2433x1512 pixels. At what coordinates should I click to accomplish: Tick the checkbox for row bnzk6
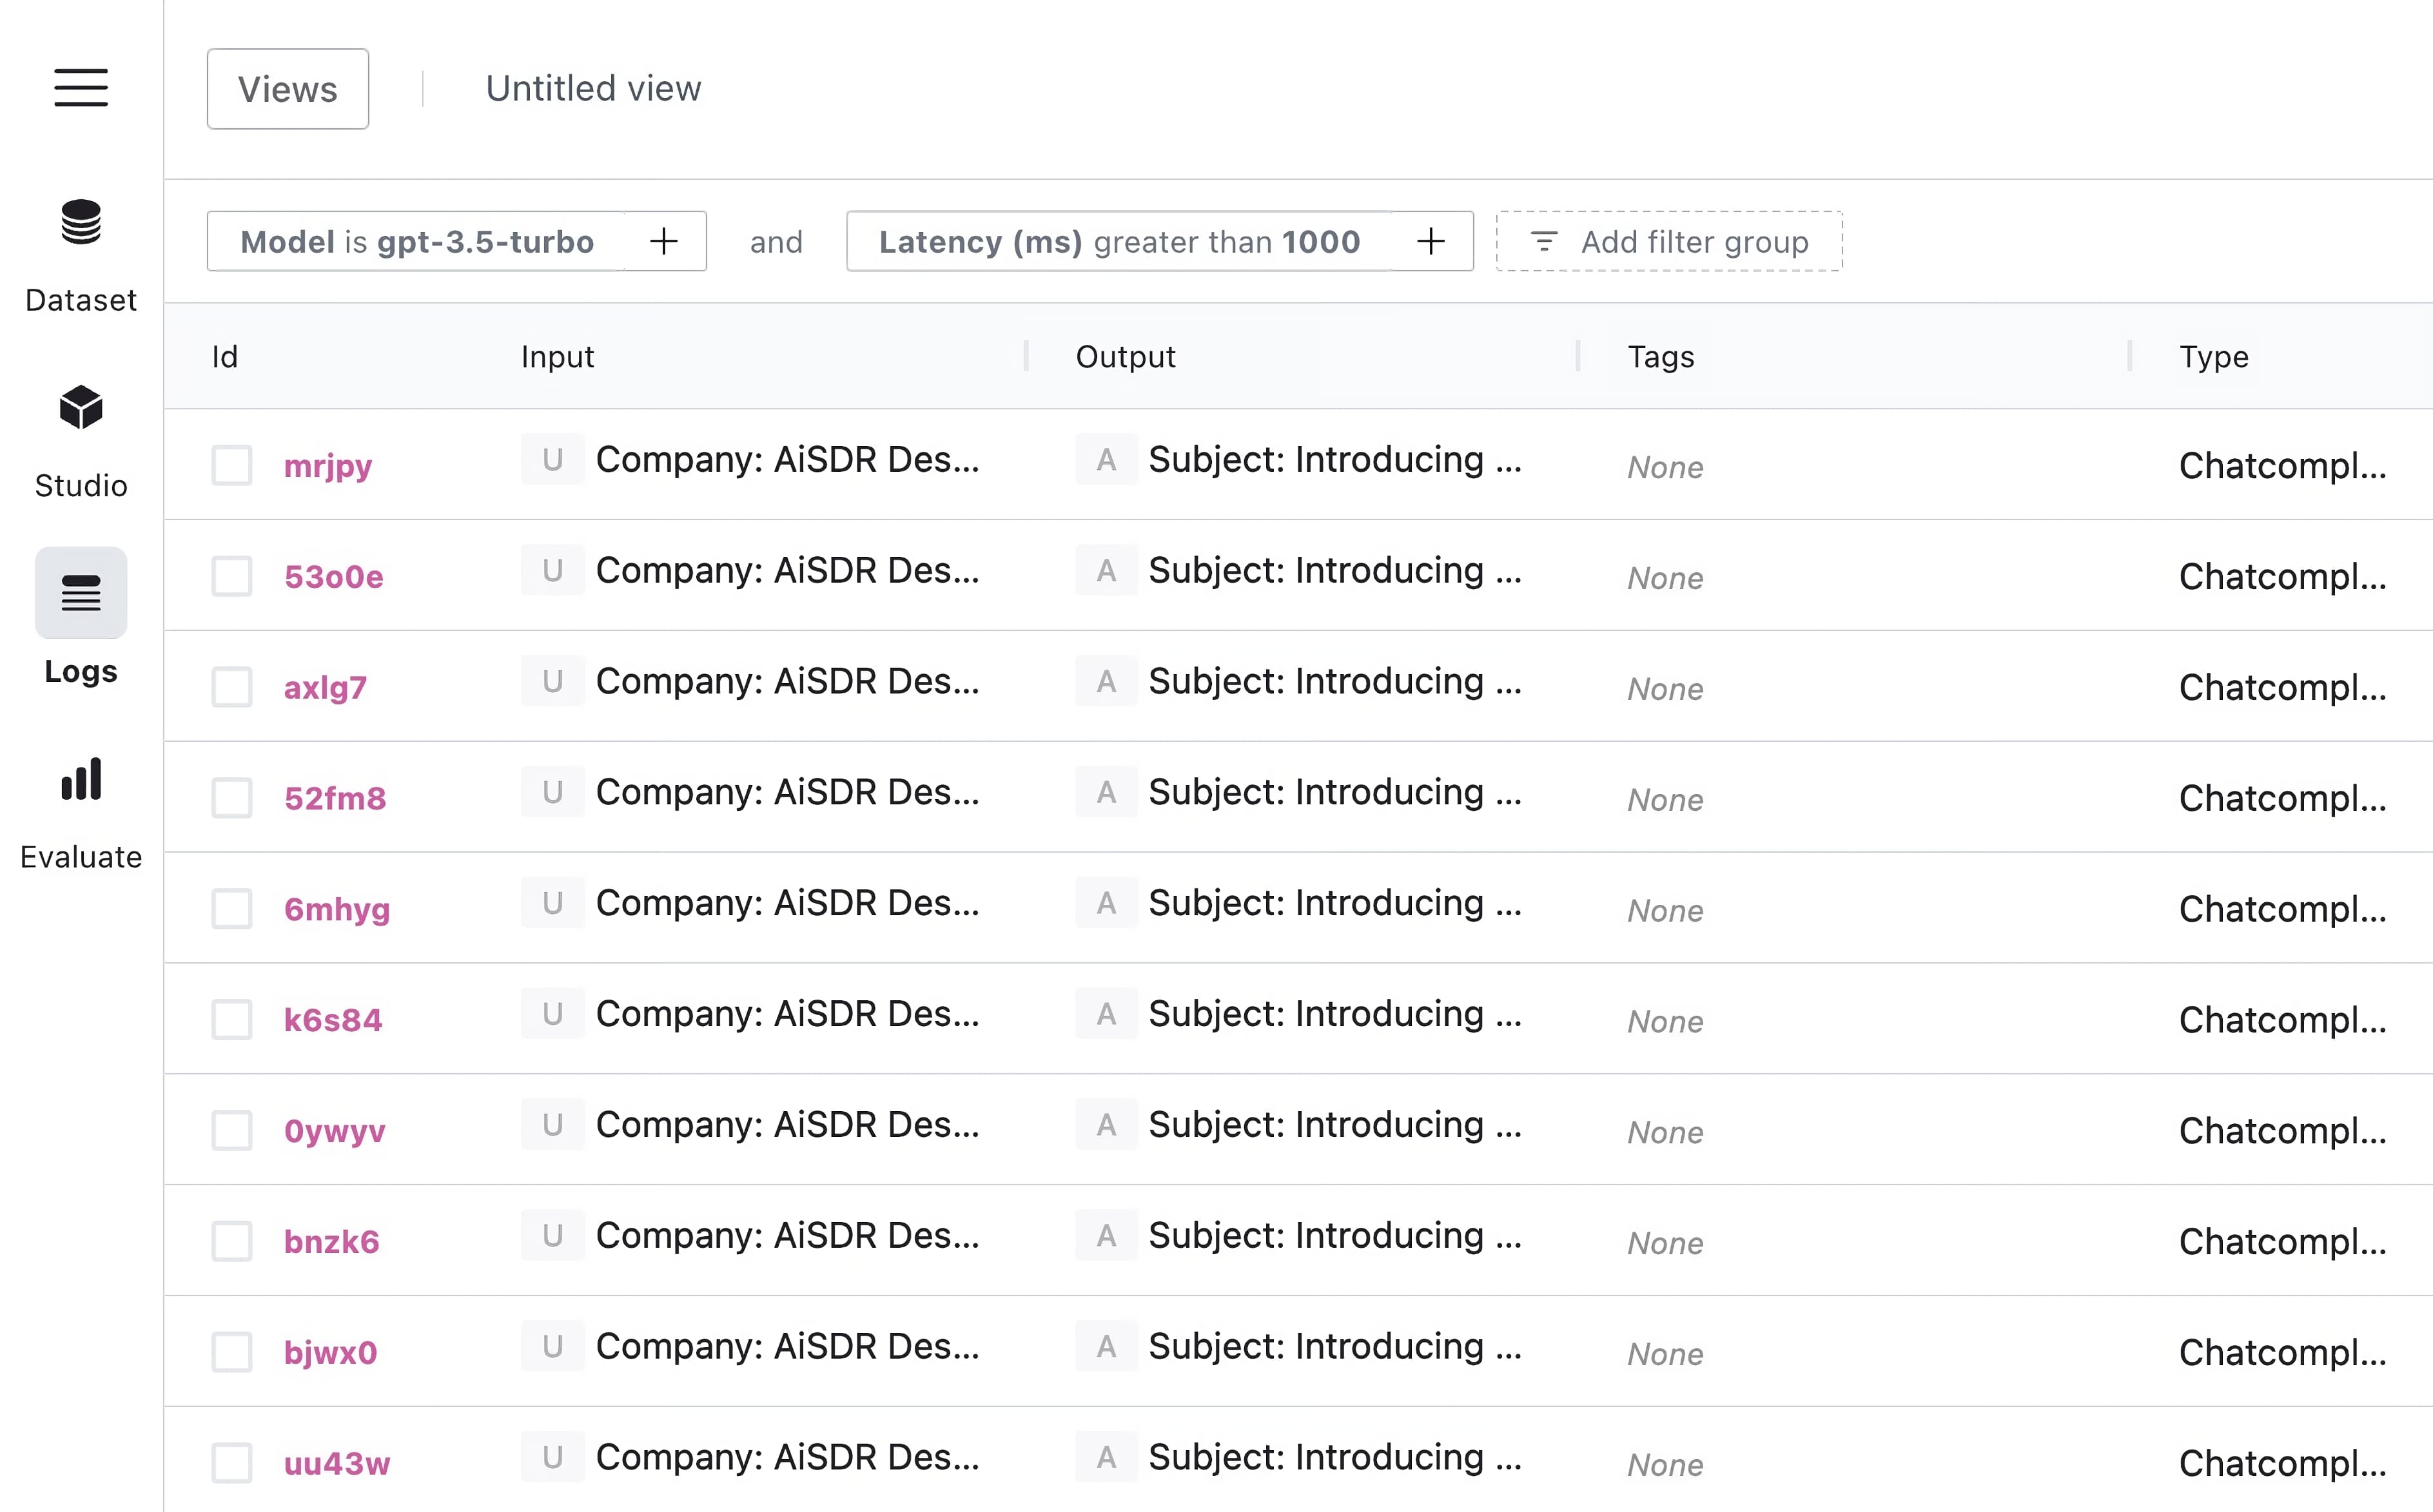(x=232, y=1241)
